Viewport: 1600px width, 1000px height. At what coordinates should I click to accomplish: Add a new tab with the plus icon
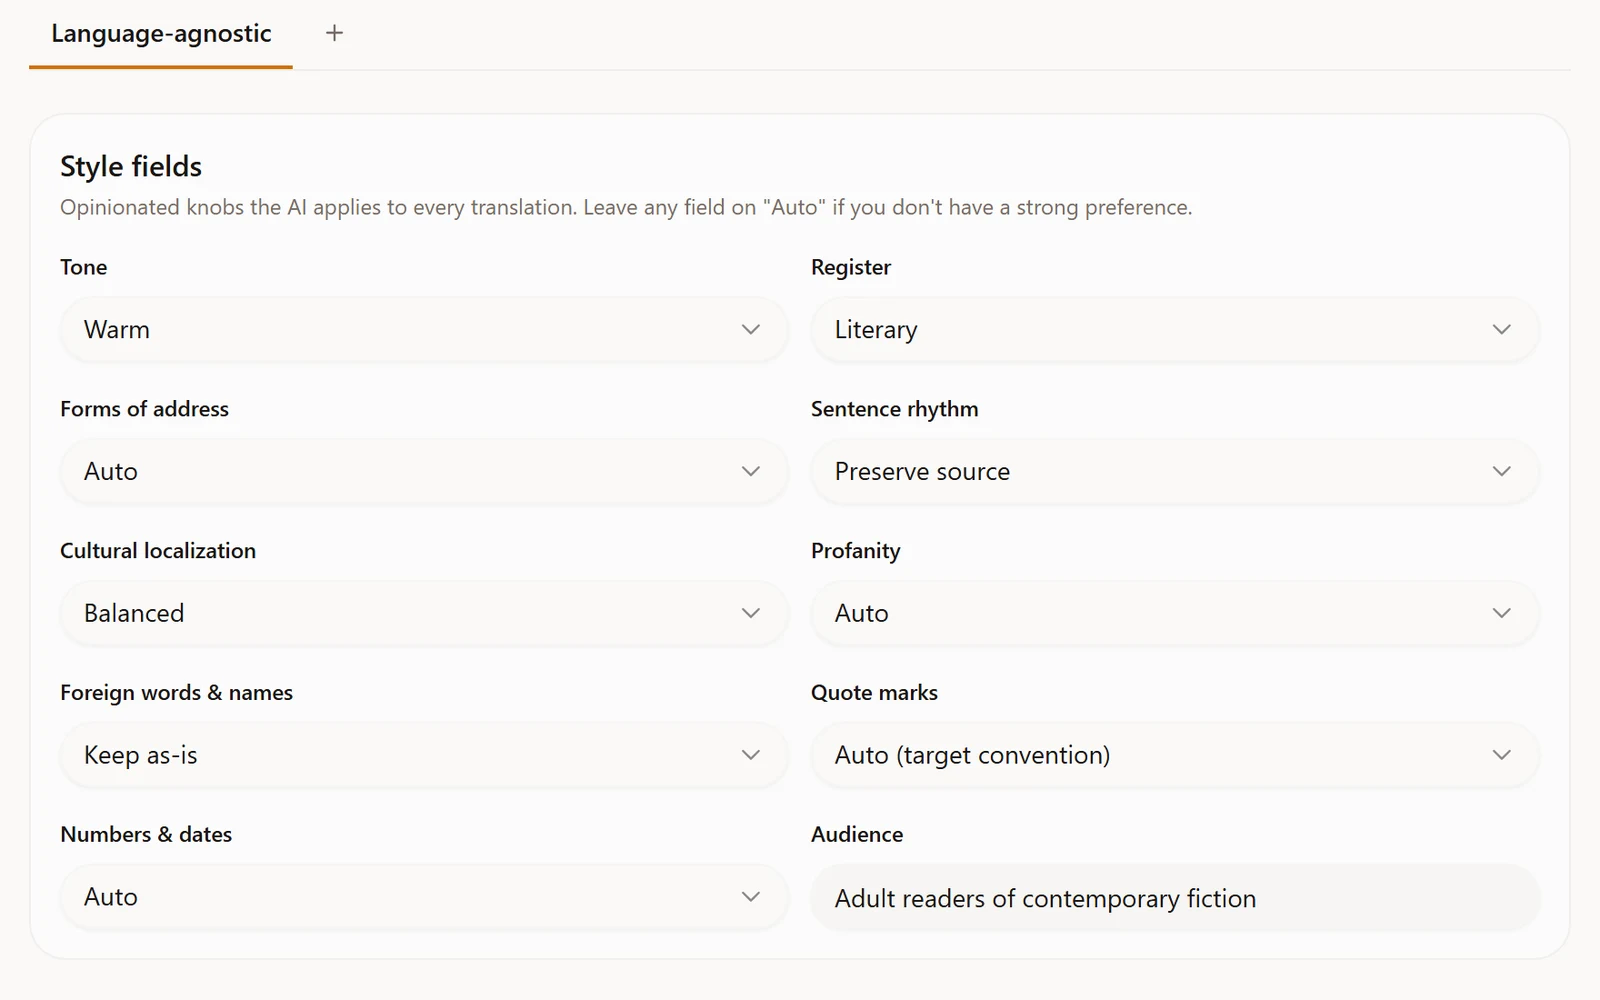334,33
